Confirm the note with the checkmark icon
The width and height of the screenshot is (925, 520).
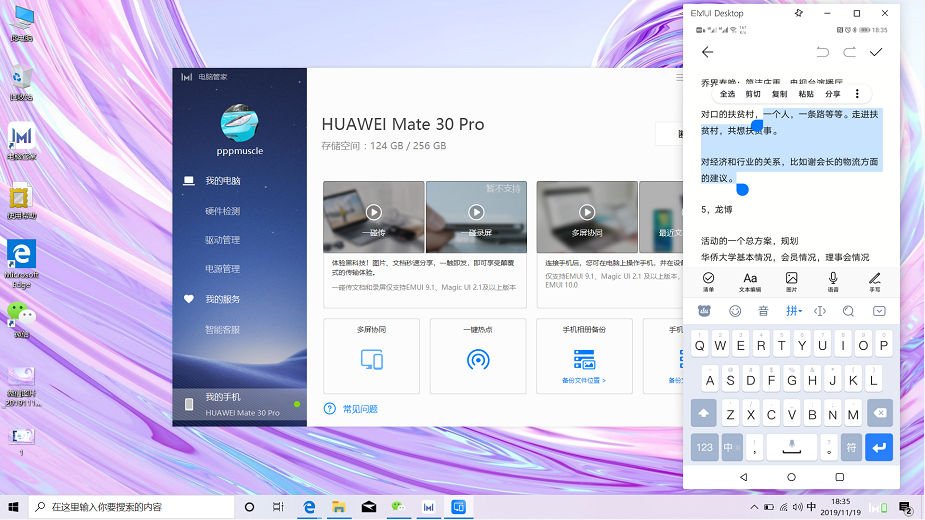point(876,52)
